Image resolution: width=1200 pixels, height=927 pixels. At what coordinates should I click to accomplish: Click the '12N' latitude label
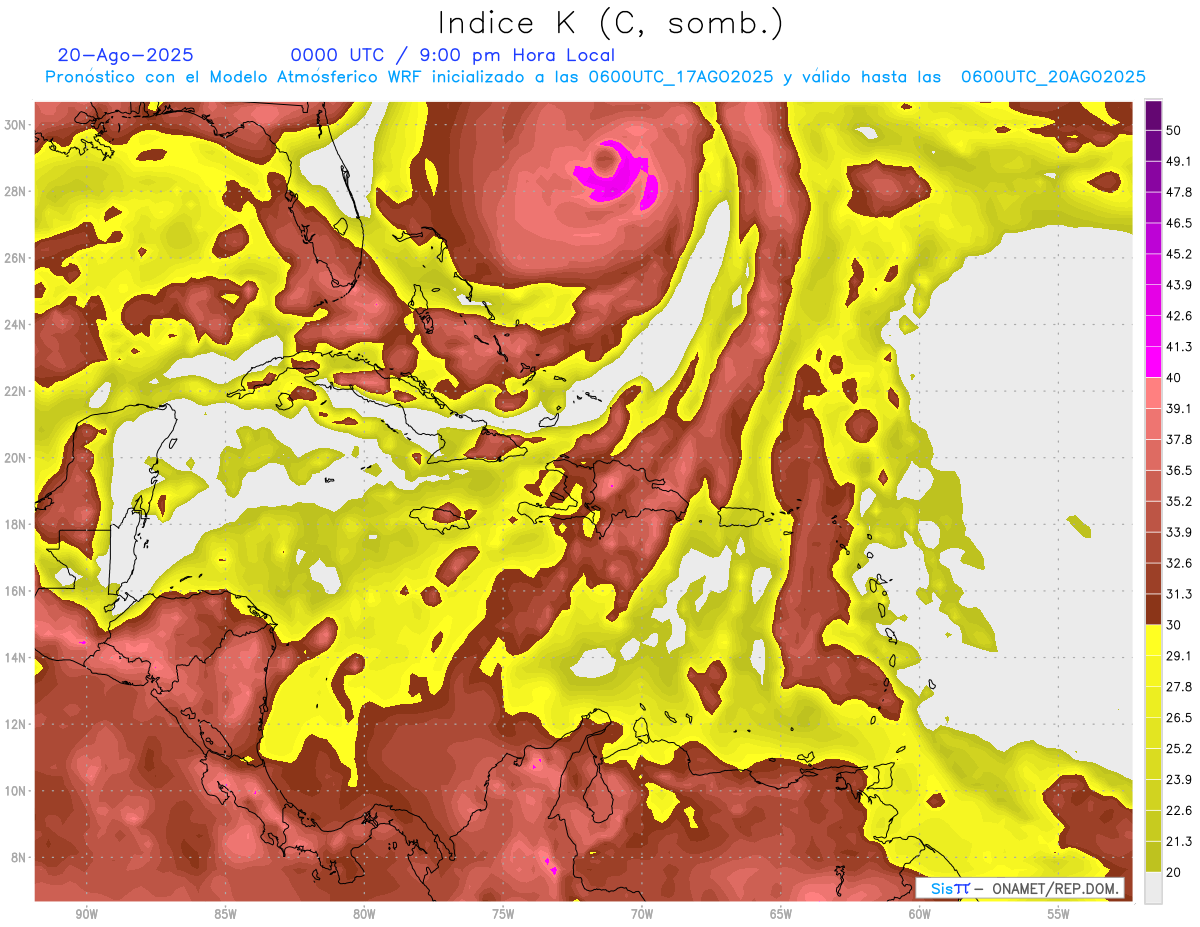click(x=16, y=724)
